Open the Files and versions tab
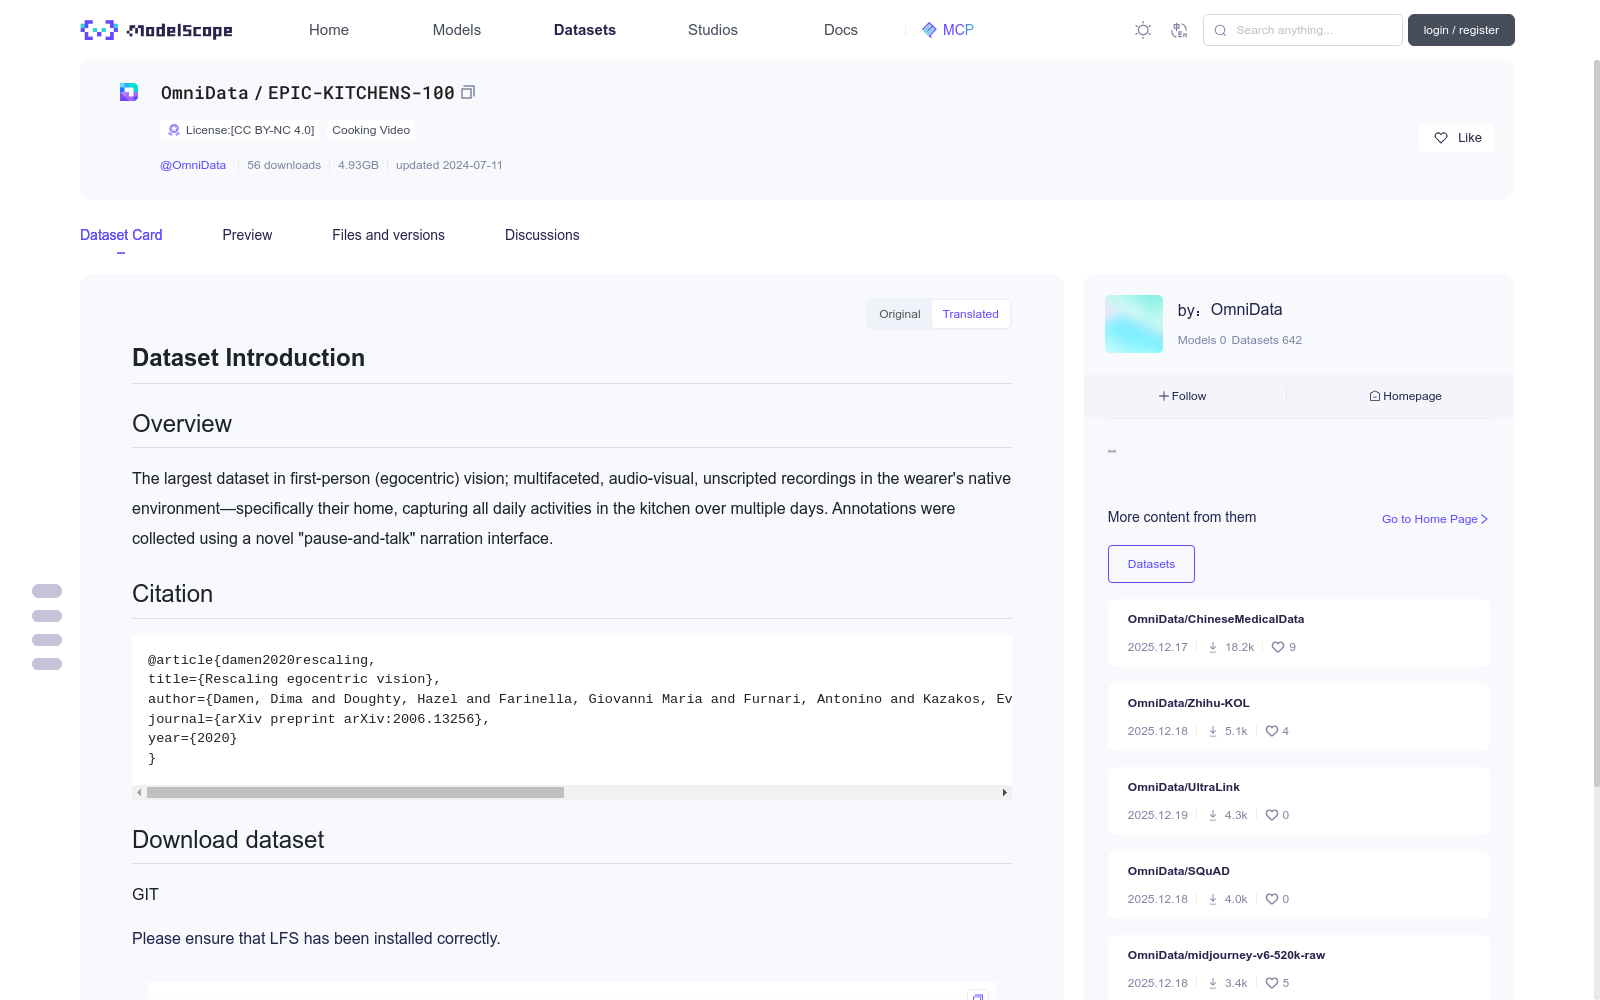Screen dimensions: 1600x1000 click(x=388, y=235)
